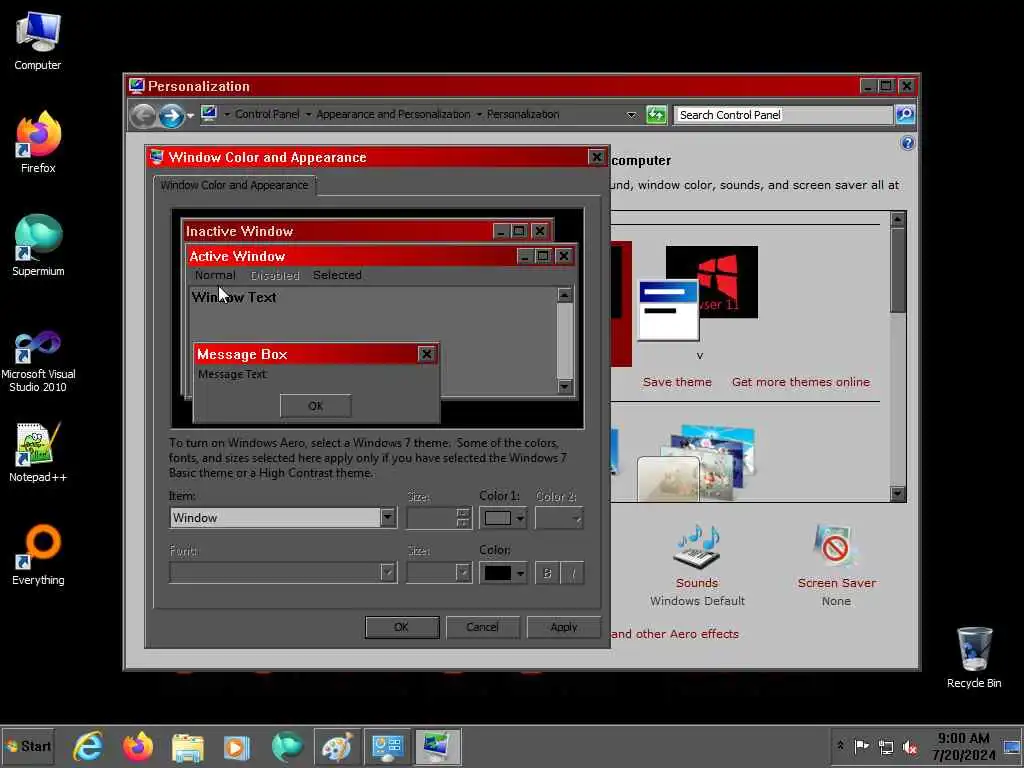1024x768 pixels.
Task: Open the Recycle Bin
Action: point(974,658)
